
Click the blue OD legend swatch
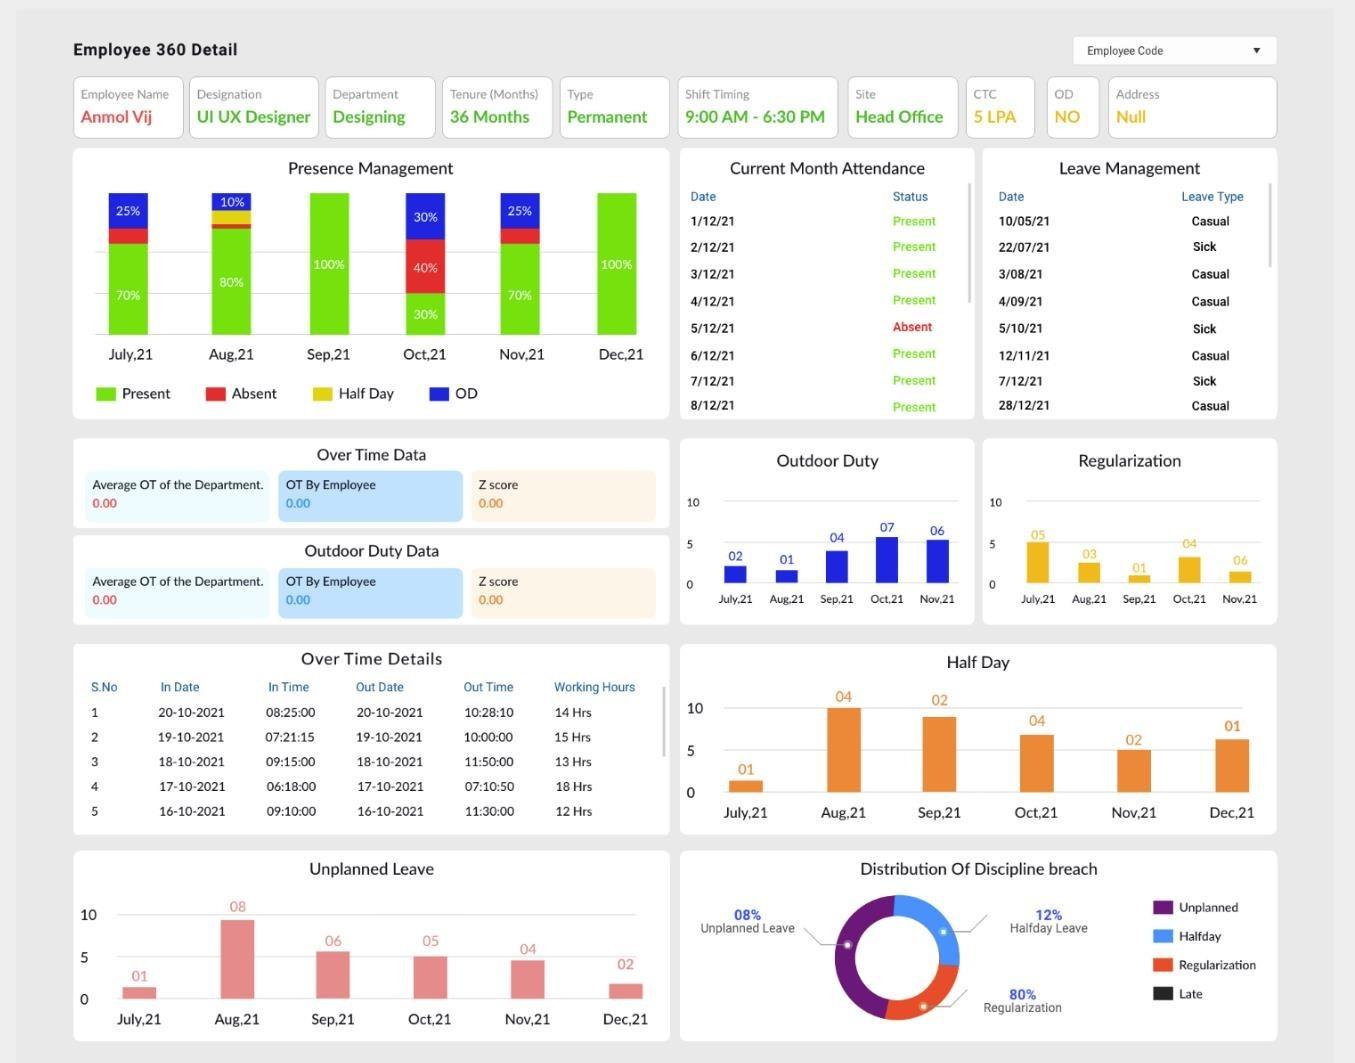point(439,394)
